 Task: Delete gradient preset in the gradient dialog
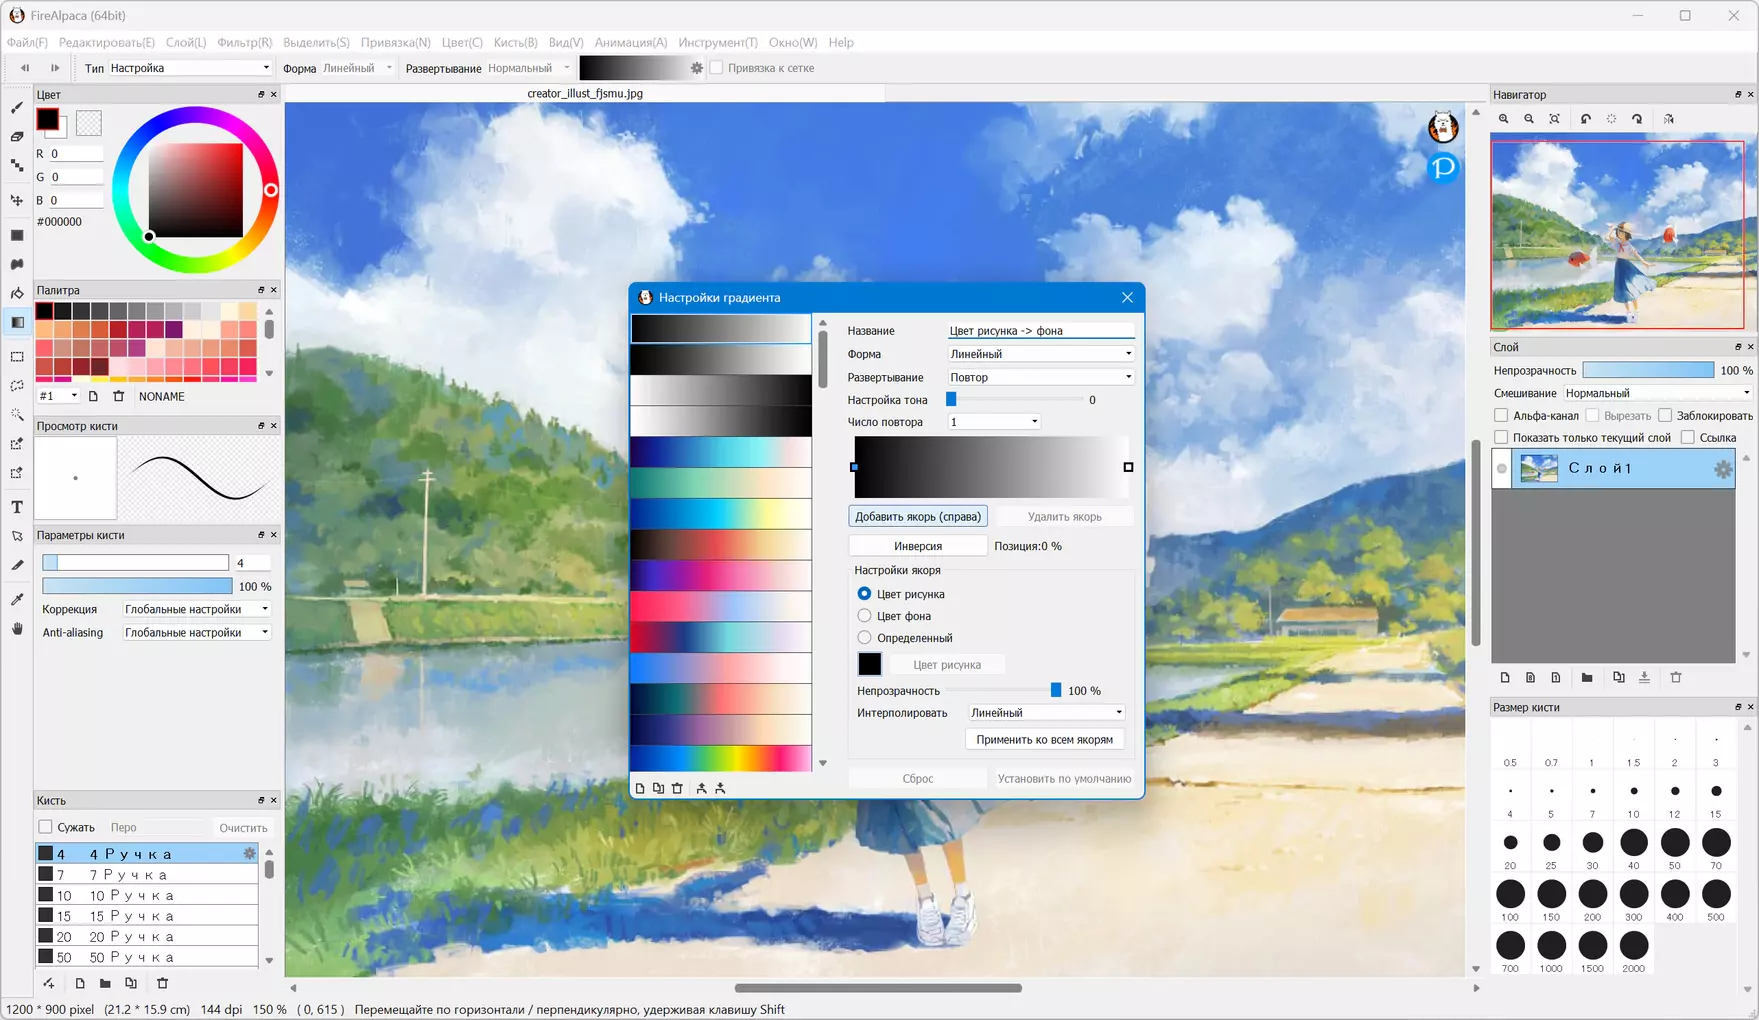(677, 788)
